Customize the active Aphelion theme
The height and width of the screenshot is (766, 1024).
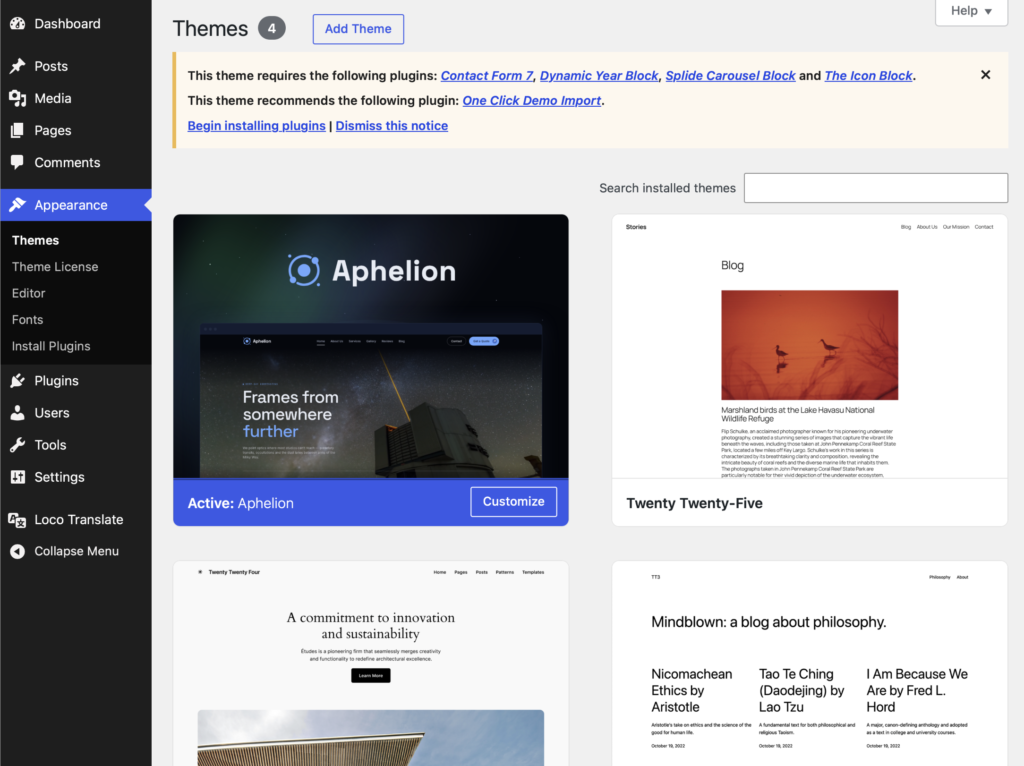point(513,502)
